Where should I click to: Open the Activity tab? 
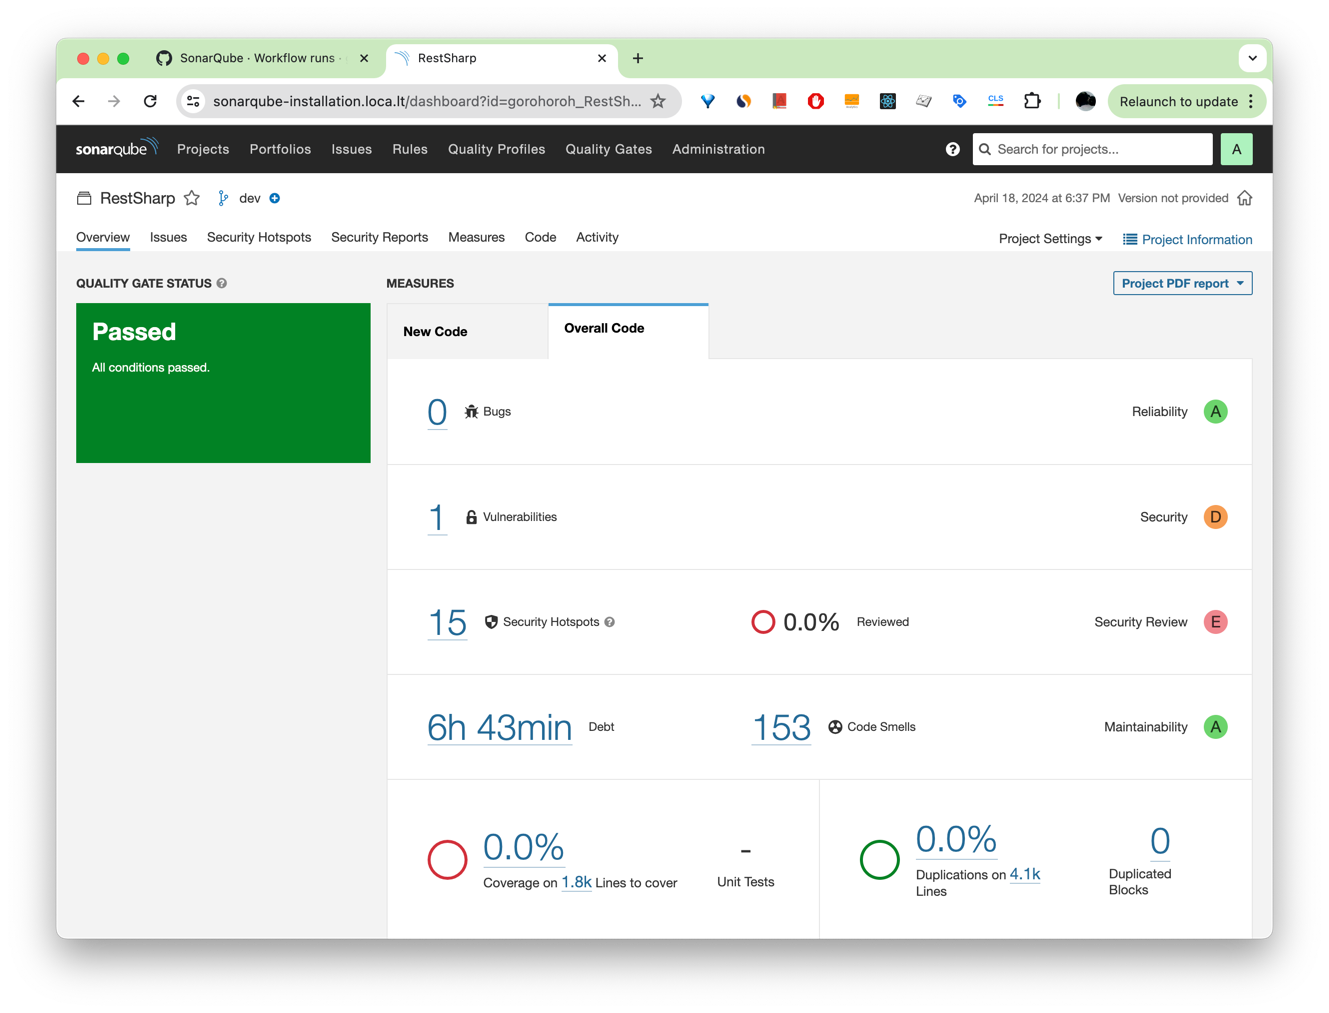[597, 237]
